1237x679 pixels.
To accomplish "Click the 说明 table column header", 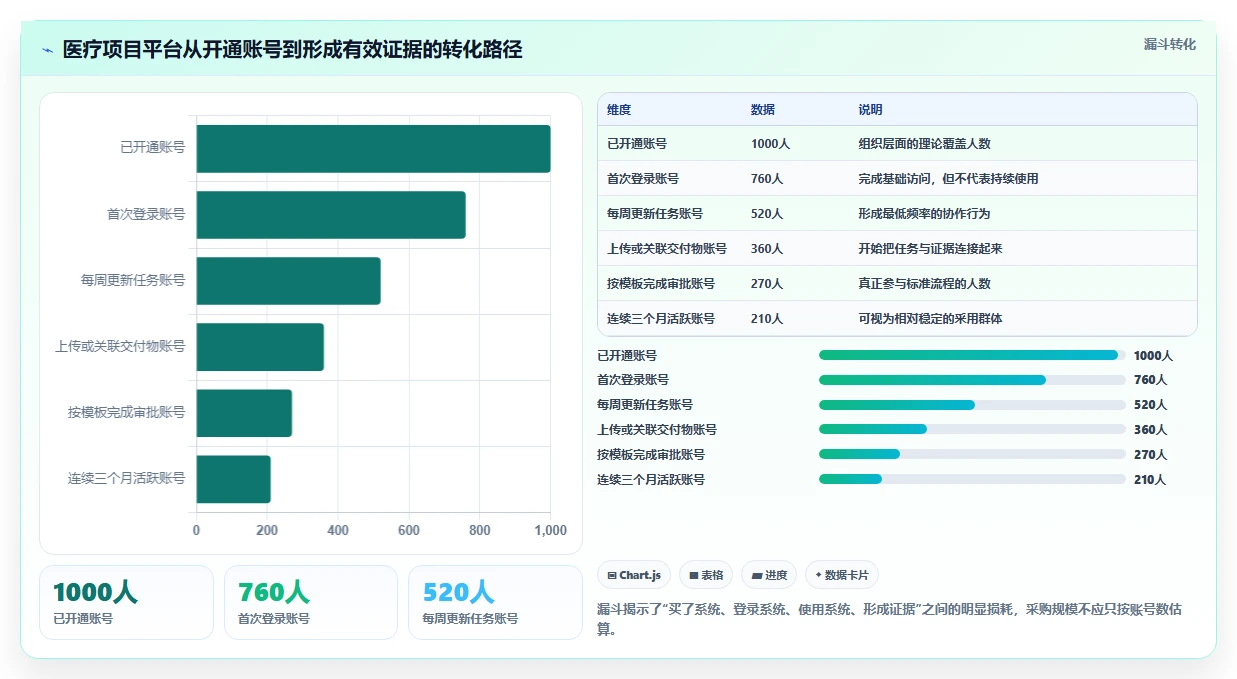I will pos(870,110).
